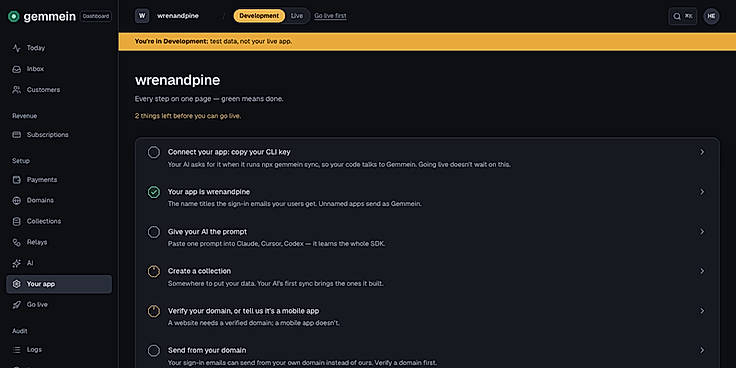Click the Revenue section label

click(24, 116)
